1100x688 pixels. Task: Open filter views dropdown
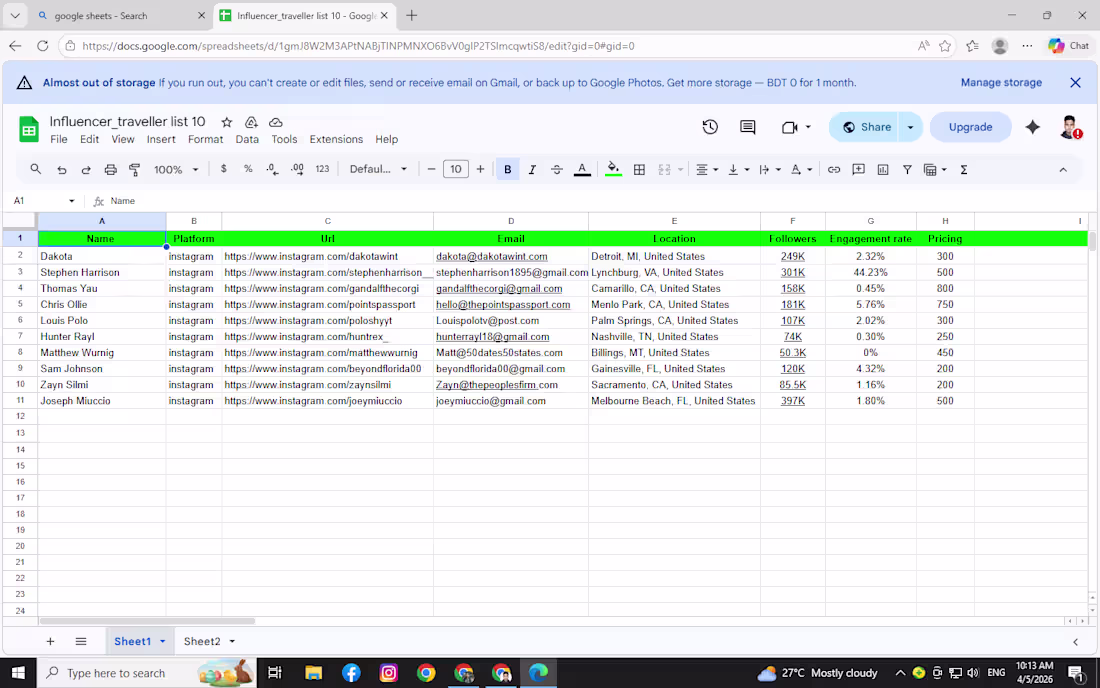(x=935, y=169)
